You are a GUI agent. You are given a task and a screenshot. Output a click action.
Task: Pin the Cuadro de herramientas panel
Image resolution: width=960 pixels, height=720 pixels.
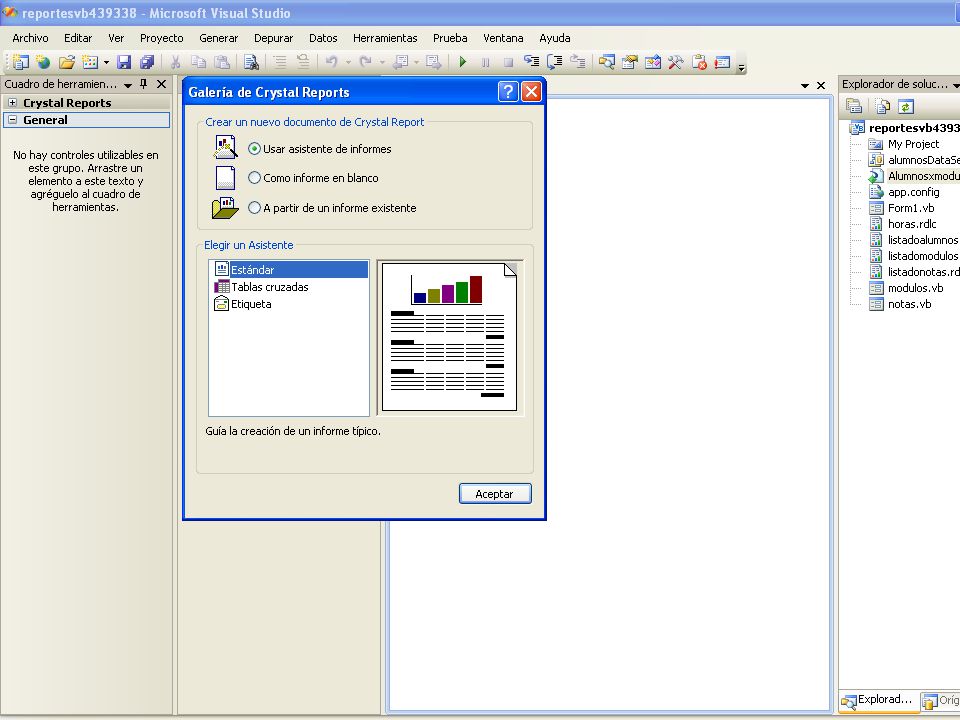[x=143, y=84]
